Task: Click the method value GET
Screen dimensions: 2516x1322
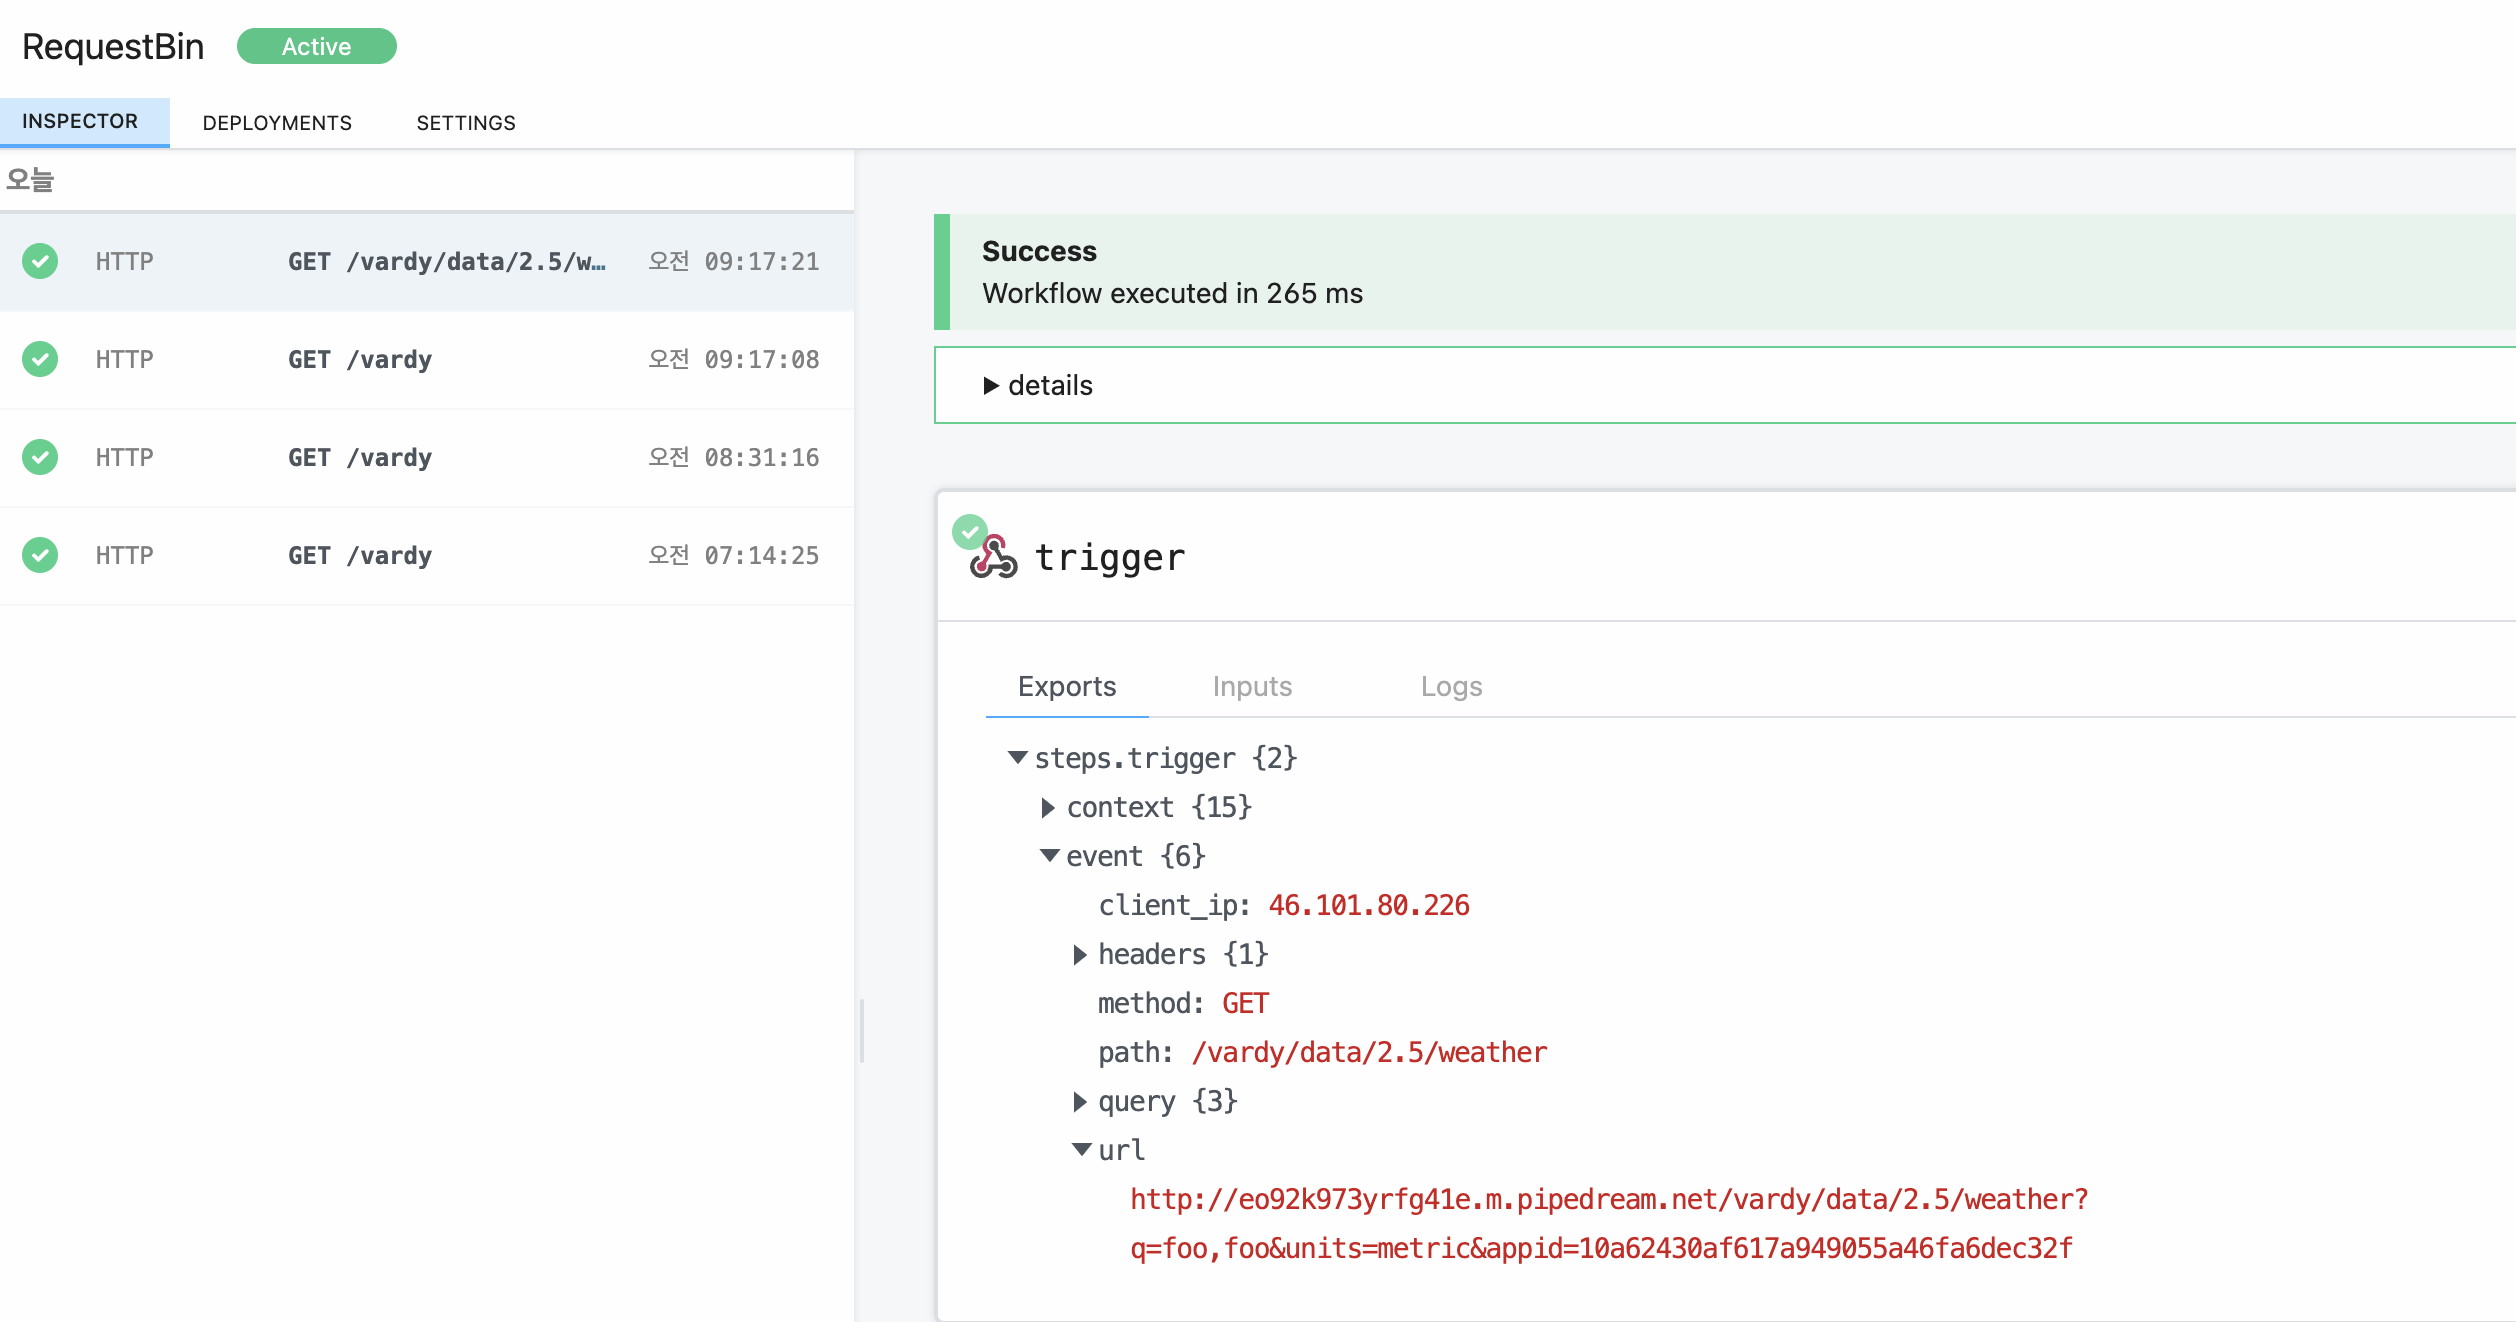Action: tap(1245, 1004)
